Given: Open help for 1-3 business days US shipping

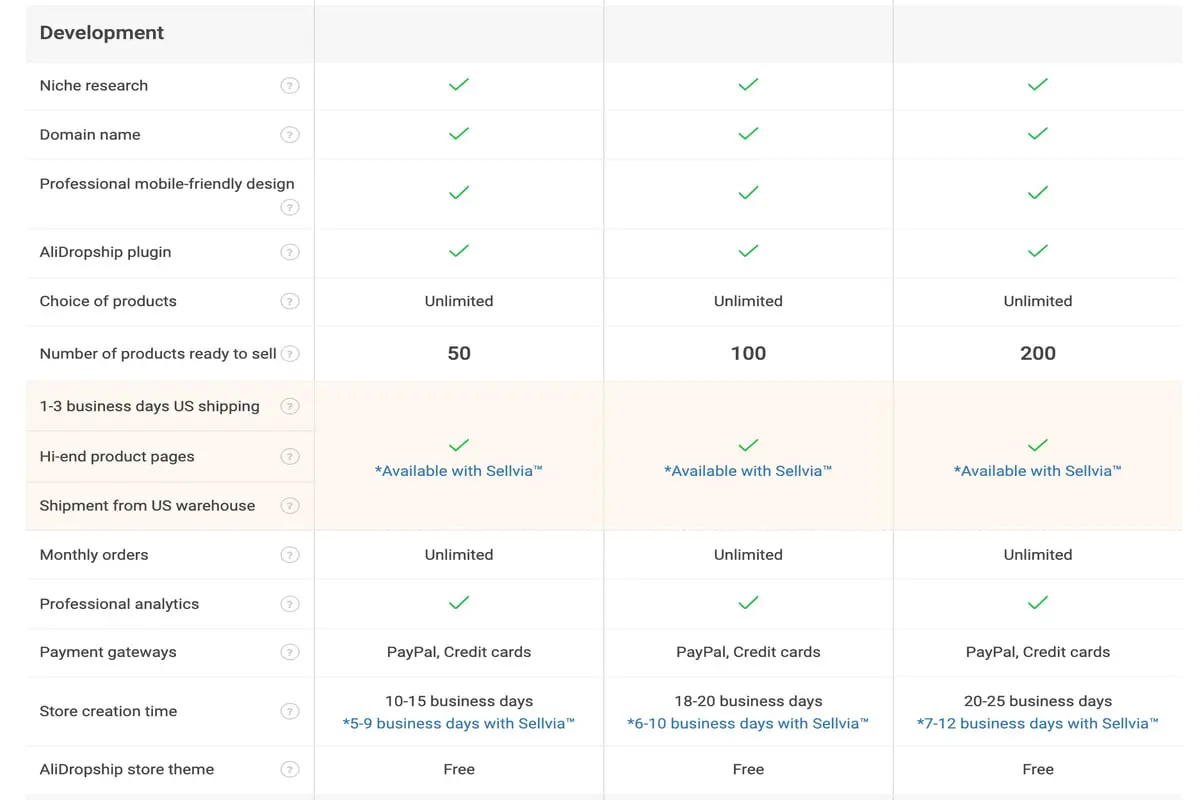Looking at the screenshot, I should point(290,407).
